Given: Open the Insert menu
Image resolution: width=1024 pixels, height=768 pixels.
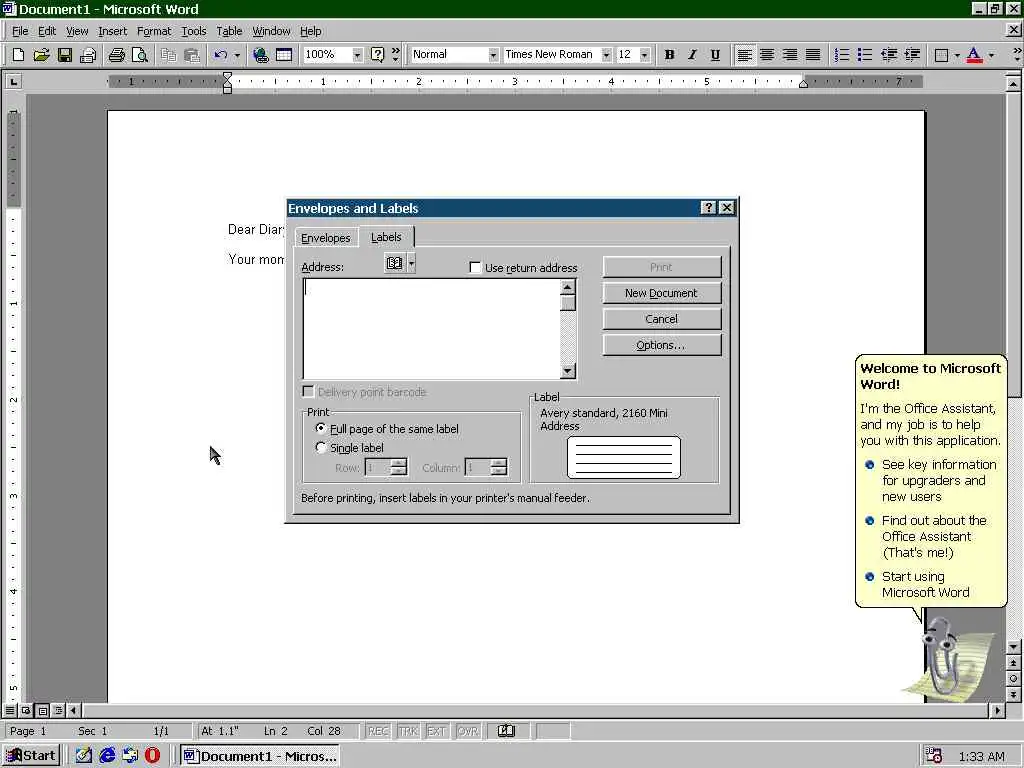Looking at the screenshot, I should point(113,31).
